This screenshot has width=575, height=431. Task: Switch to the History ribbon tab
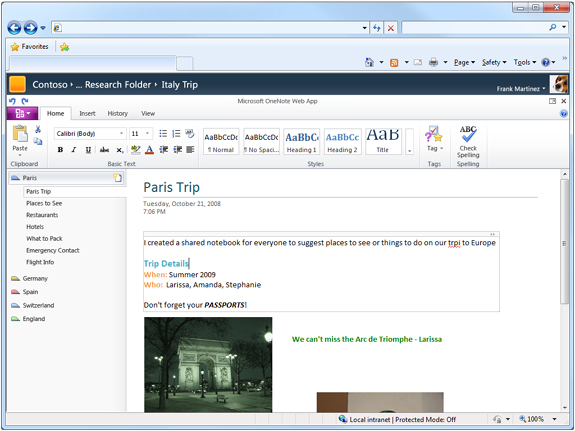pyautogui.click(x=117, y=114)
